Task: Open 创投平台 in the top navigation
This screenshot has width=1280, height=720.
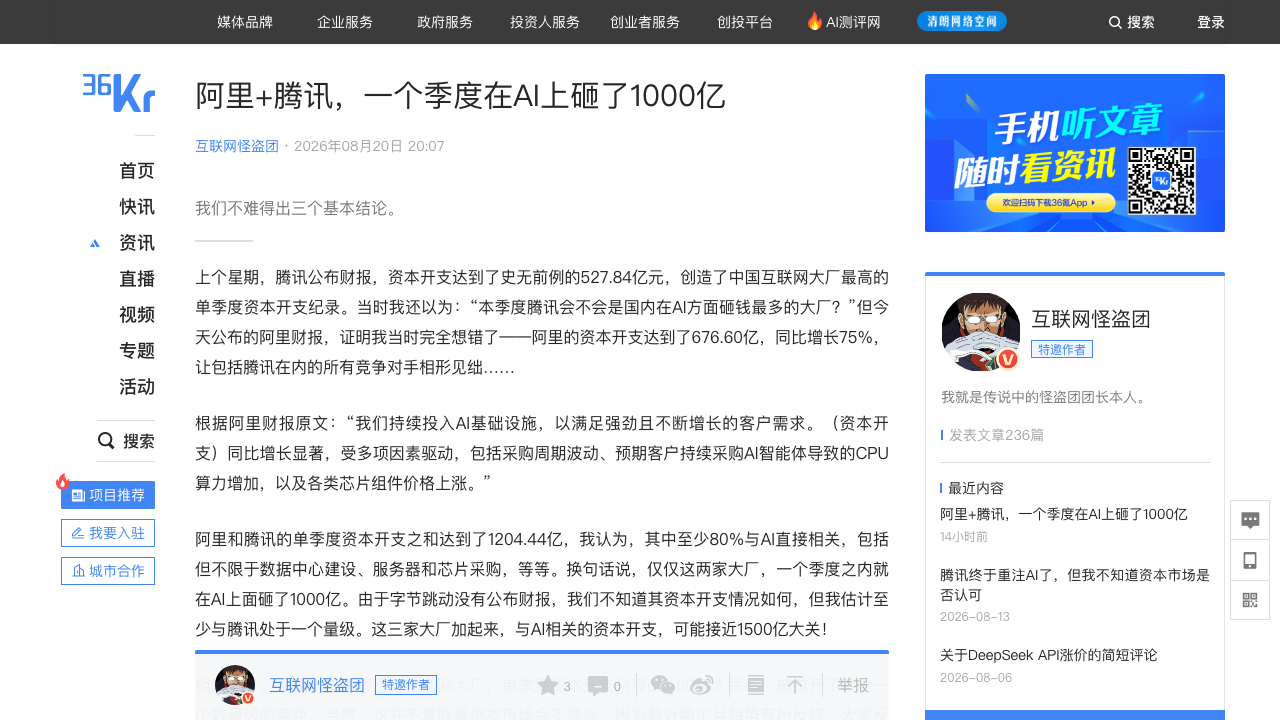Action: click(745, 22)
